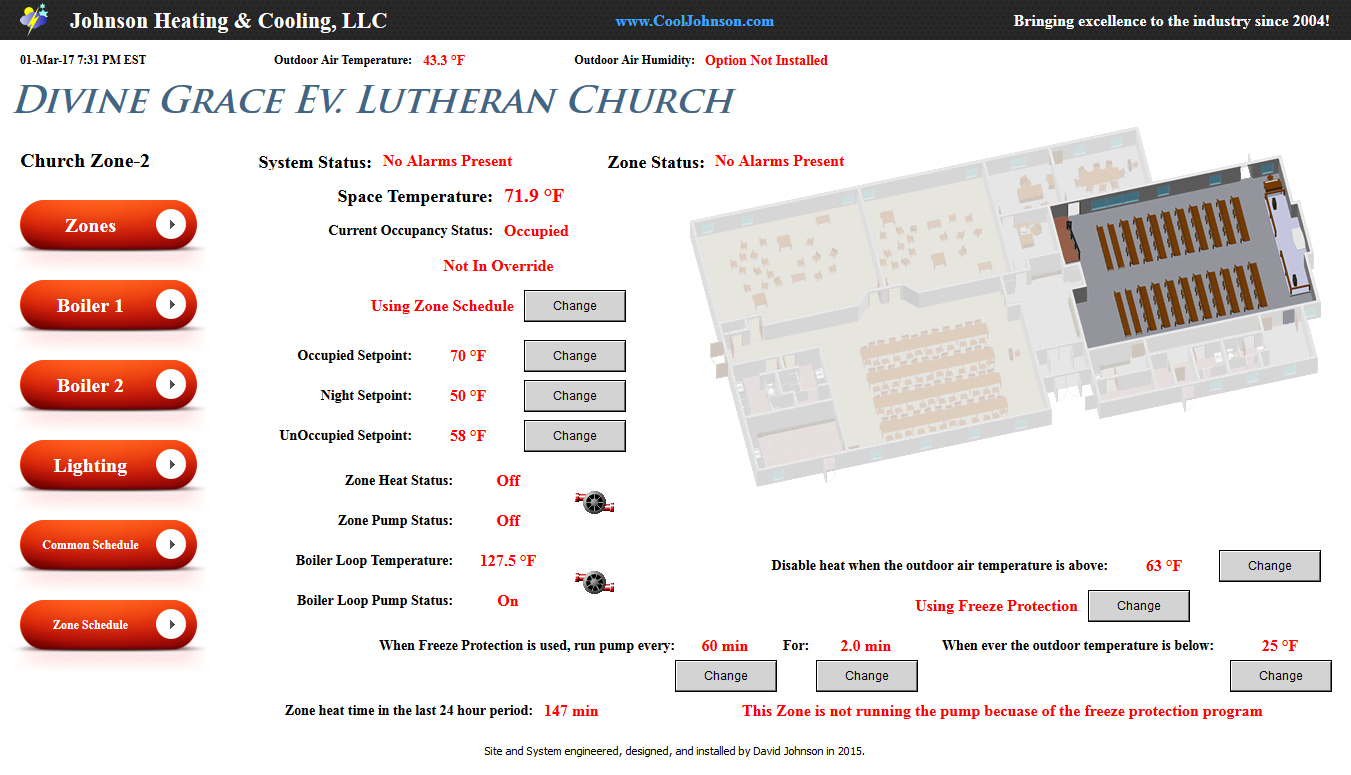Open the Lighting controls page

[109, 466]
